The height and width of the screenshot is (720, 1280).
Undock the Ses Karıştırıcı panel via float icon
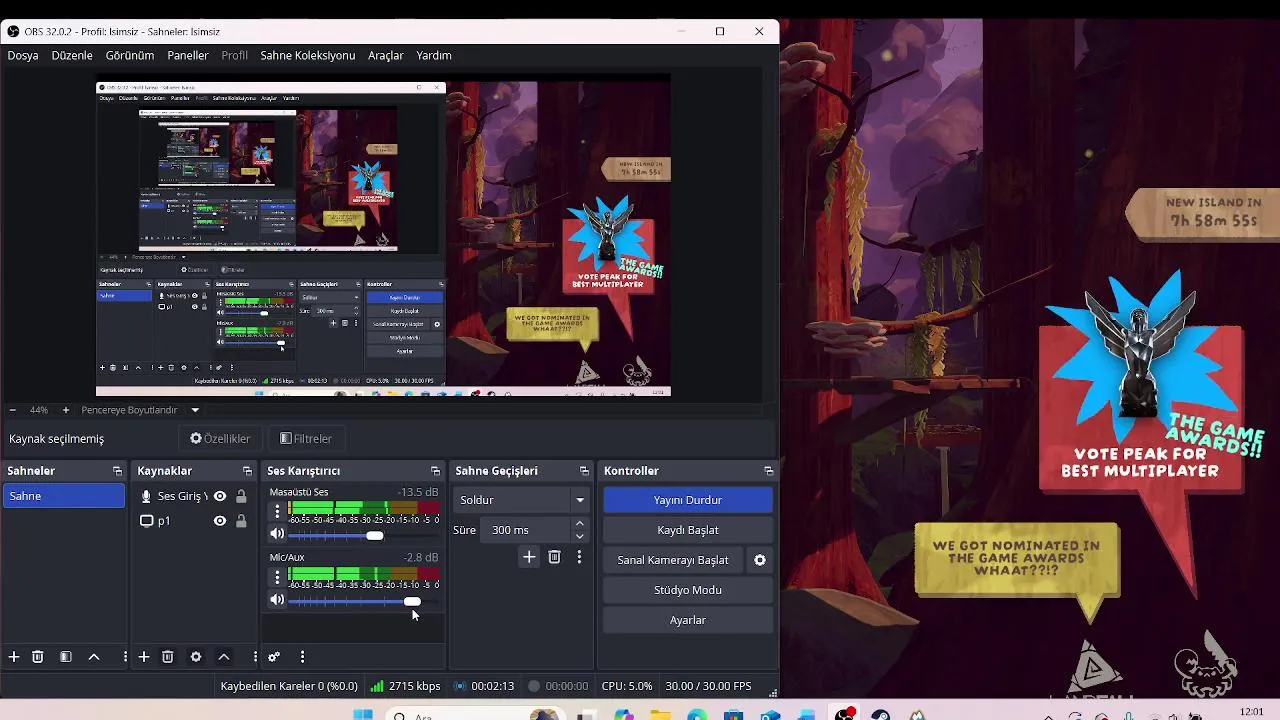tap(435, 471)
